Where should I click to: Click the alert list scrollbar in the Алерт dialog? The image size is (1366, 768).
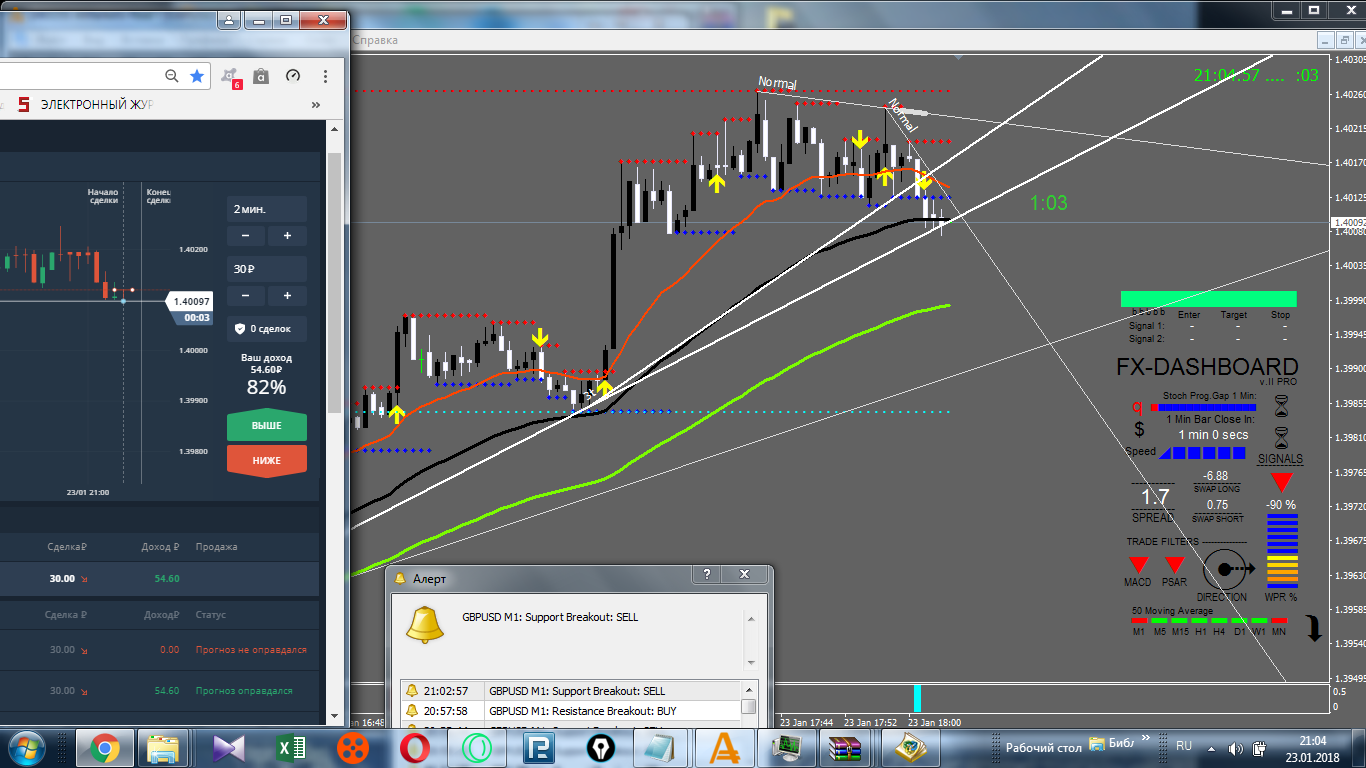pos(749,705)
